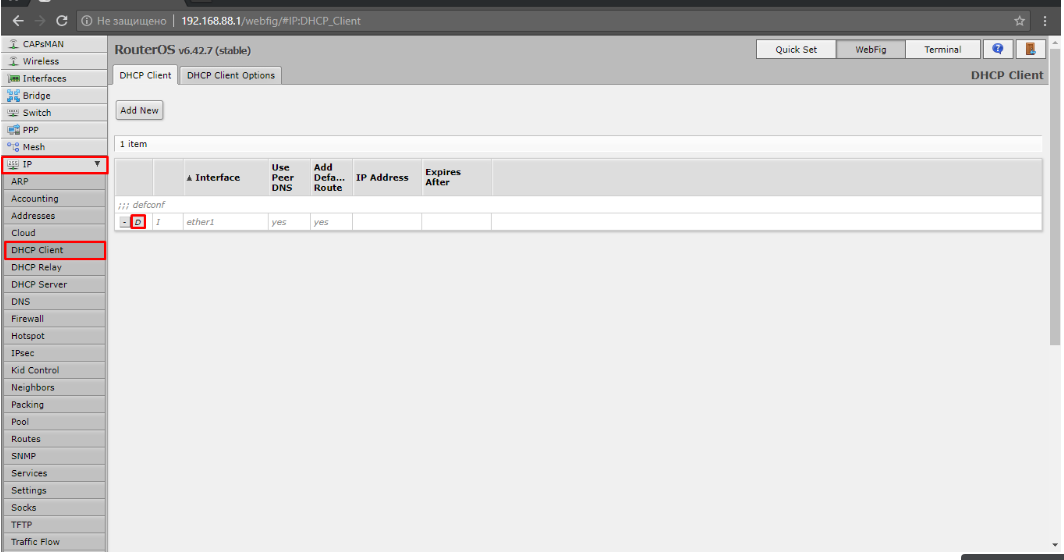Open the Wireless menu
1064x560 pixels.
(x=54, y=61)
